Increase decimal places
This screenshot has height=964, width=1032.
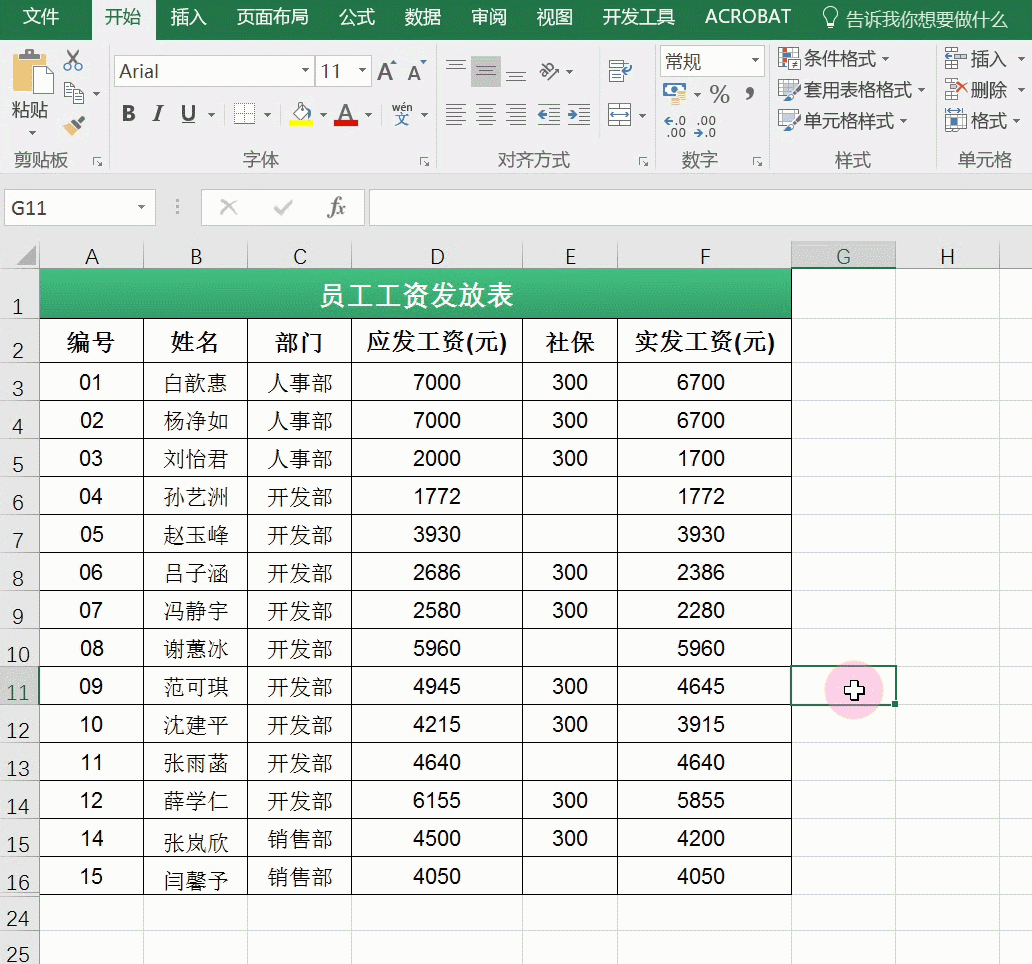coord(675,126)
